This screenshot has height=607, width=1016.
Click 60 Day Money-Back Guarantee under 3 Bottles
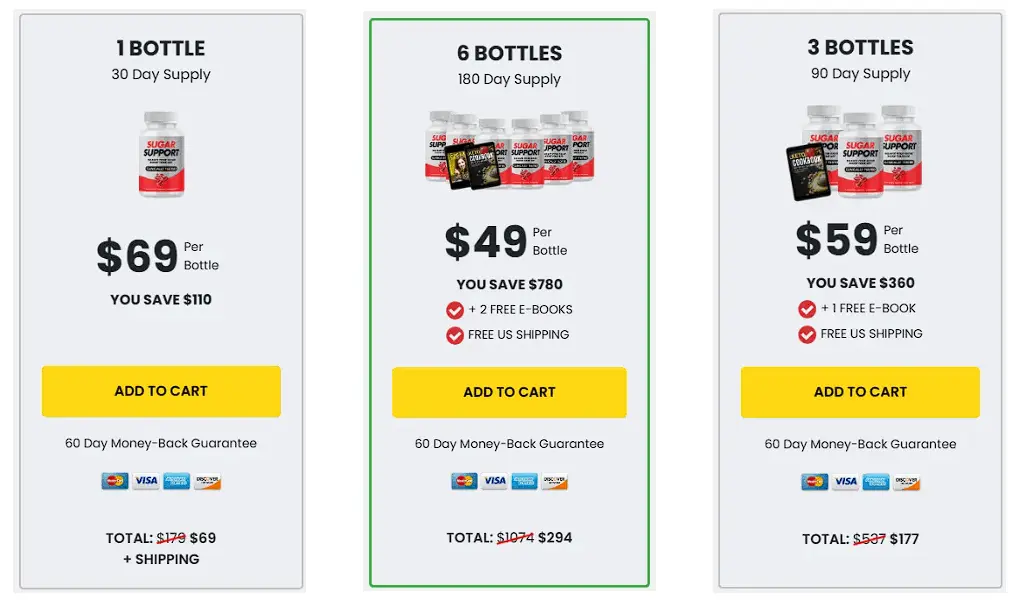[860, 444]
